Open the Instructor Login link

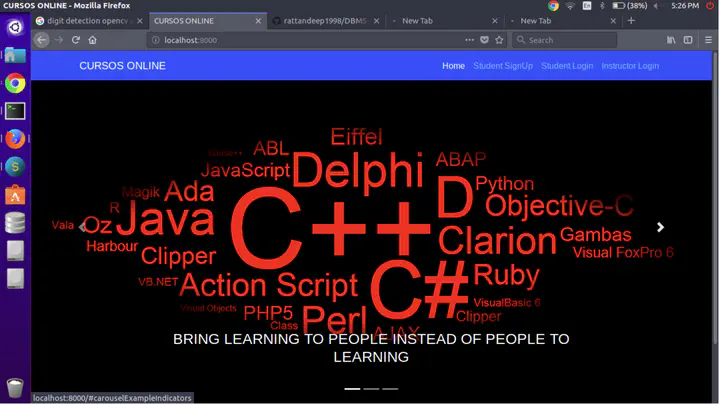pyautogui.click(x=630, y=66)
